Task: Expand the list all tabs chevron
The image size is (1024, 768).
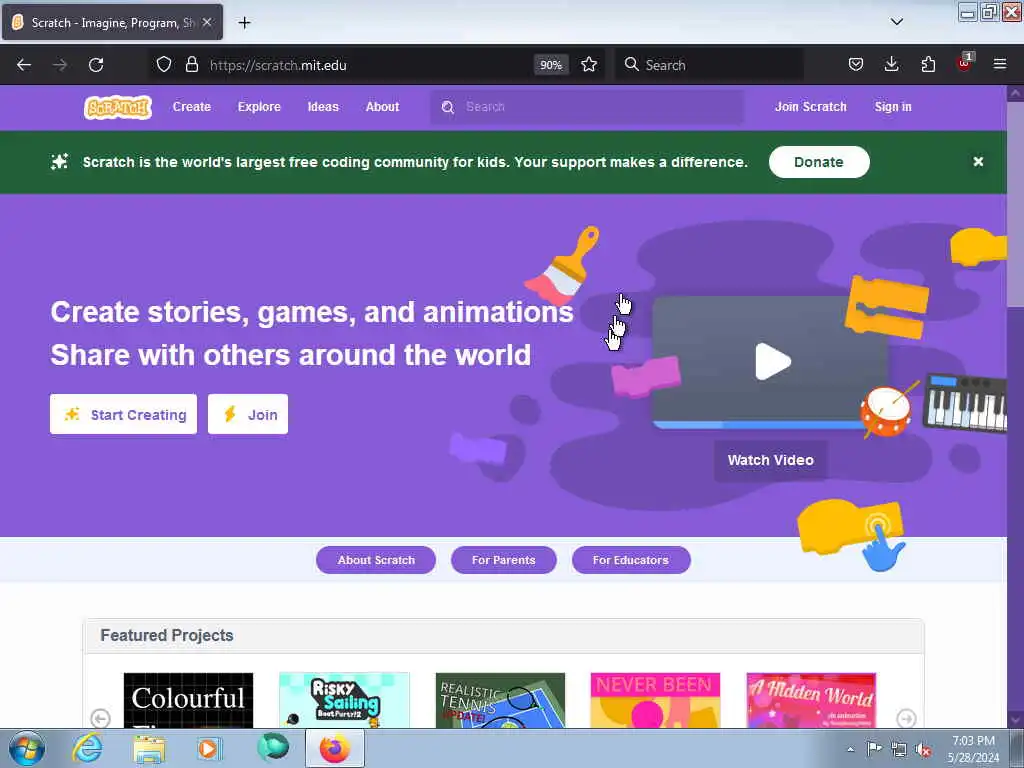Action: [897, 22]
